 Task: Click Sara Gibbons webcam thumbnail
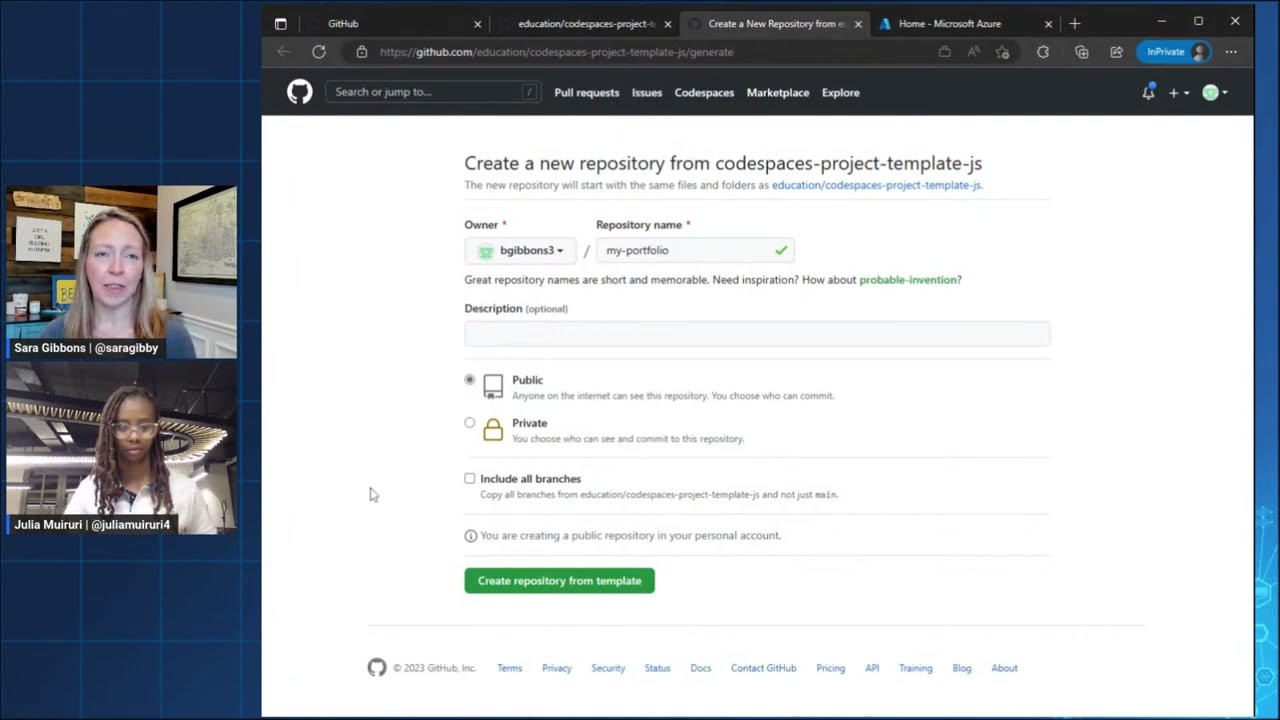122,271
